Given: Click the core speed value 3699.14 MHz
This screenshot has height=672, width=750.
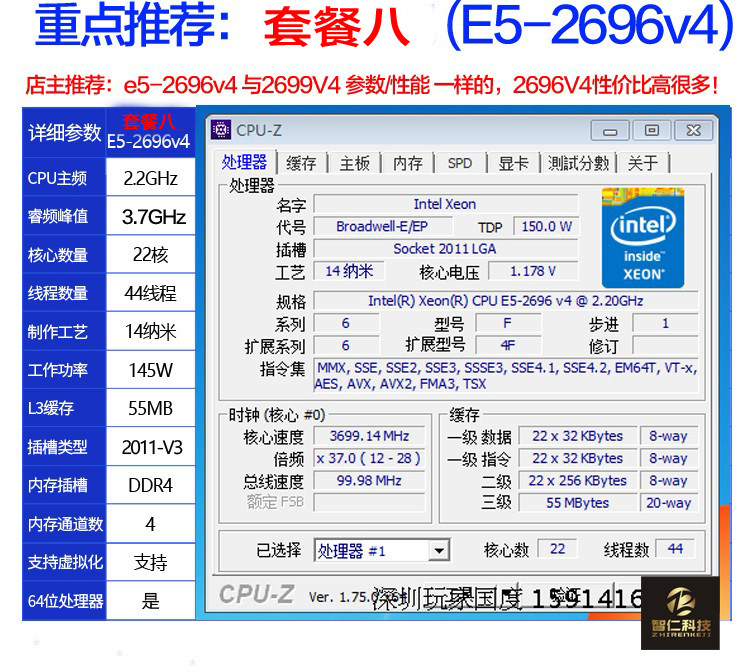Looking at the screenshot, I should coord(369,436).
